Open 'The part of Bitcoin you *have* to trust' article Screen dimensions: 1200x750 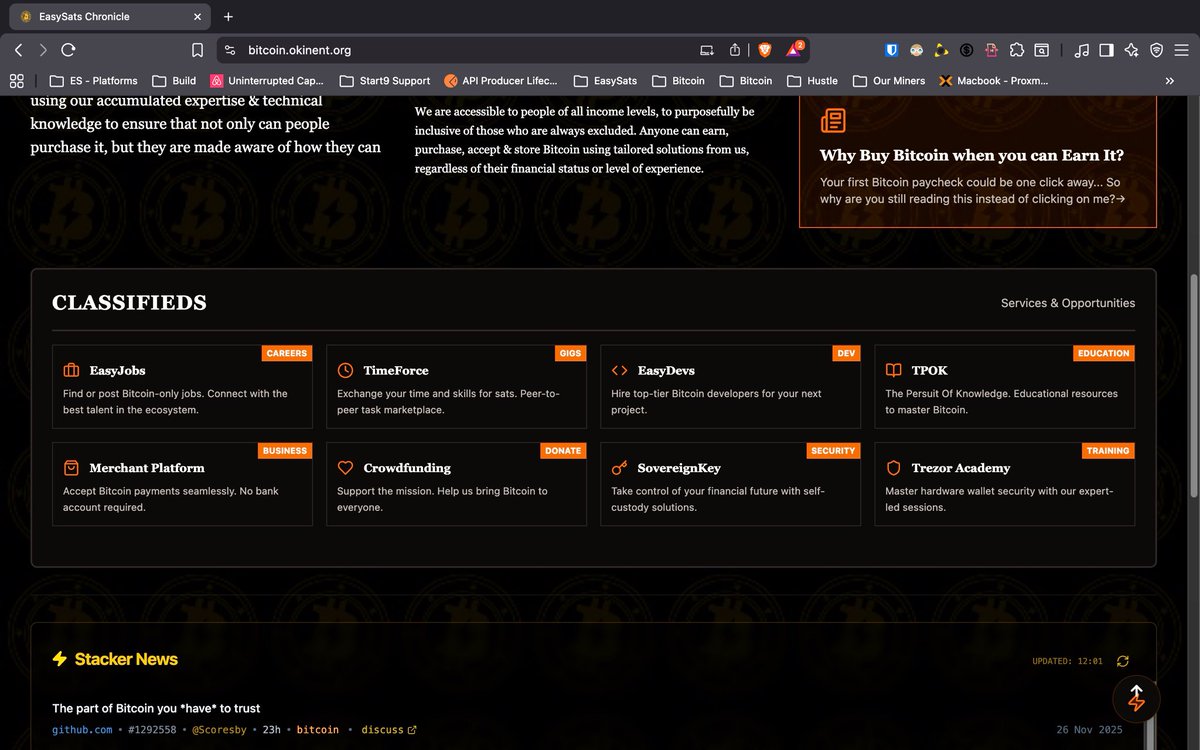(x=156, y=708)
